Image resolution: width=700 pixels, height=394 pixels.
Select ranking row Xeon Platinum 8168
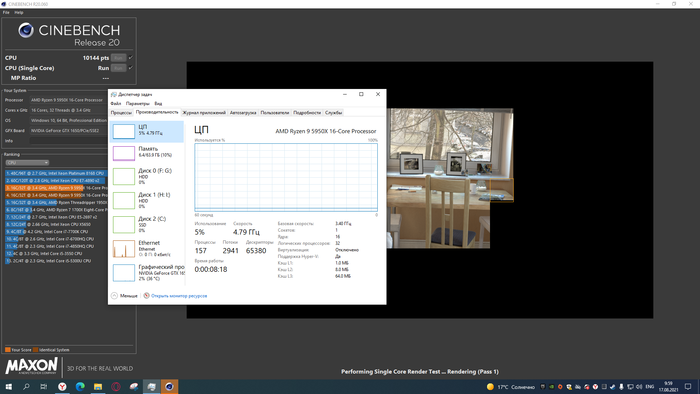56,173
